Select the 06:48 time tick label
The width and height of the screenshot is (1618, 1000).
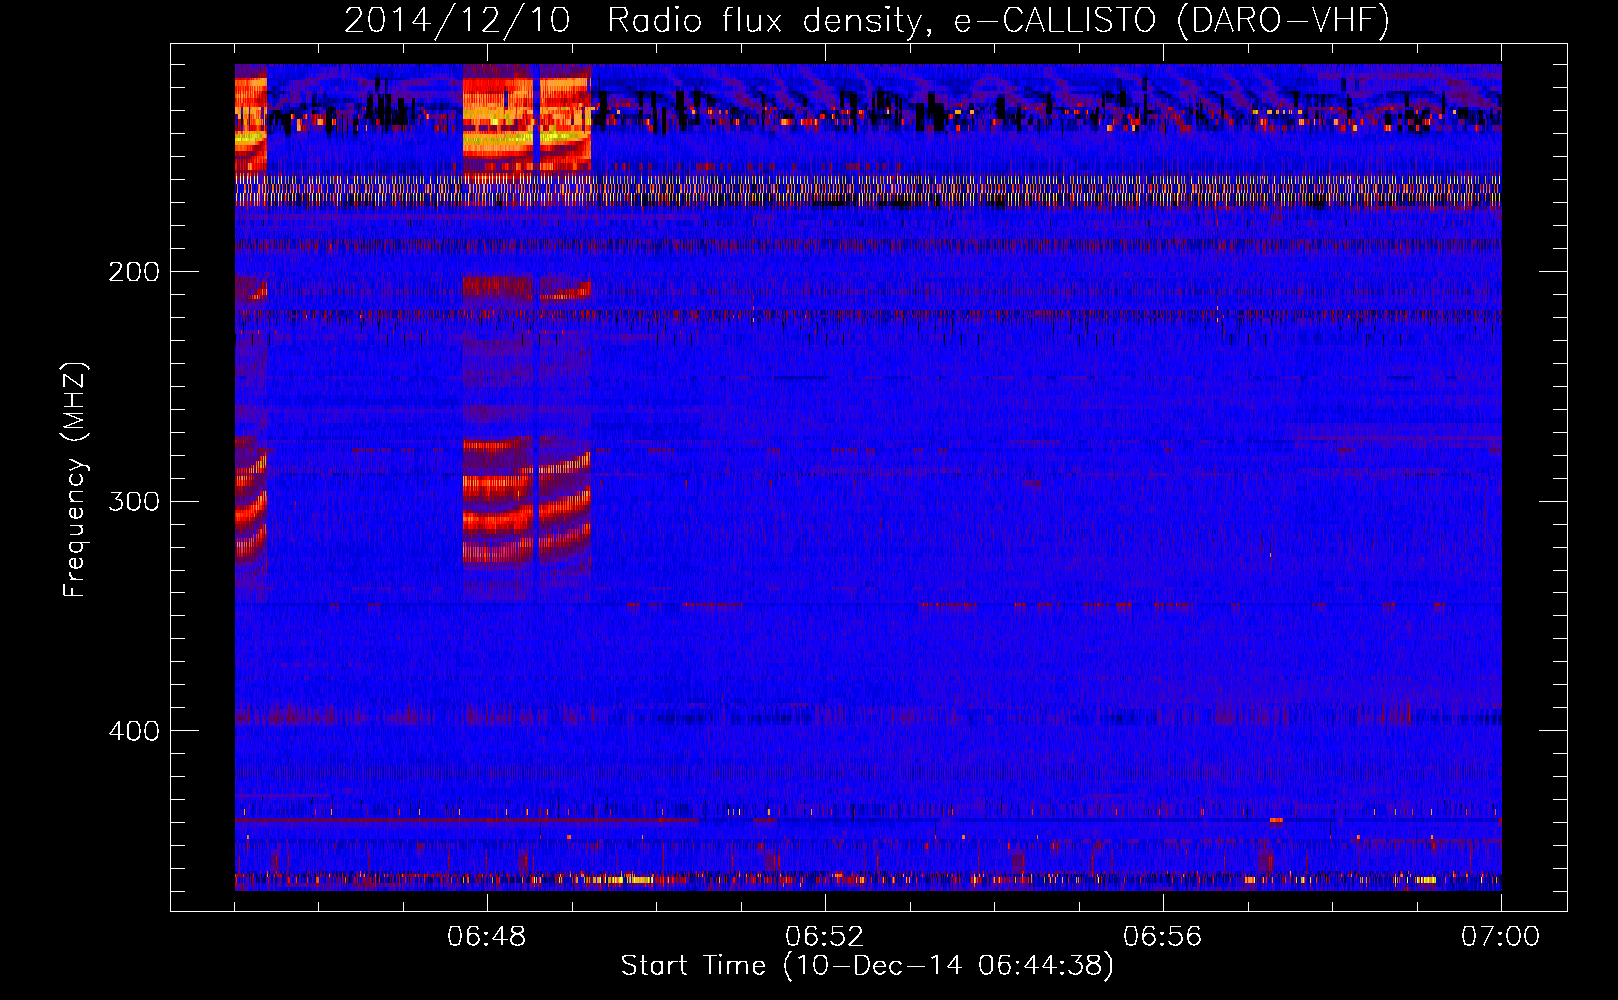[487, 937]
